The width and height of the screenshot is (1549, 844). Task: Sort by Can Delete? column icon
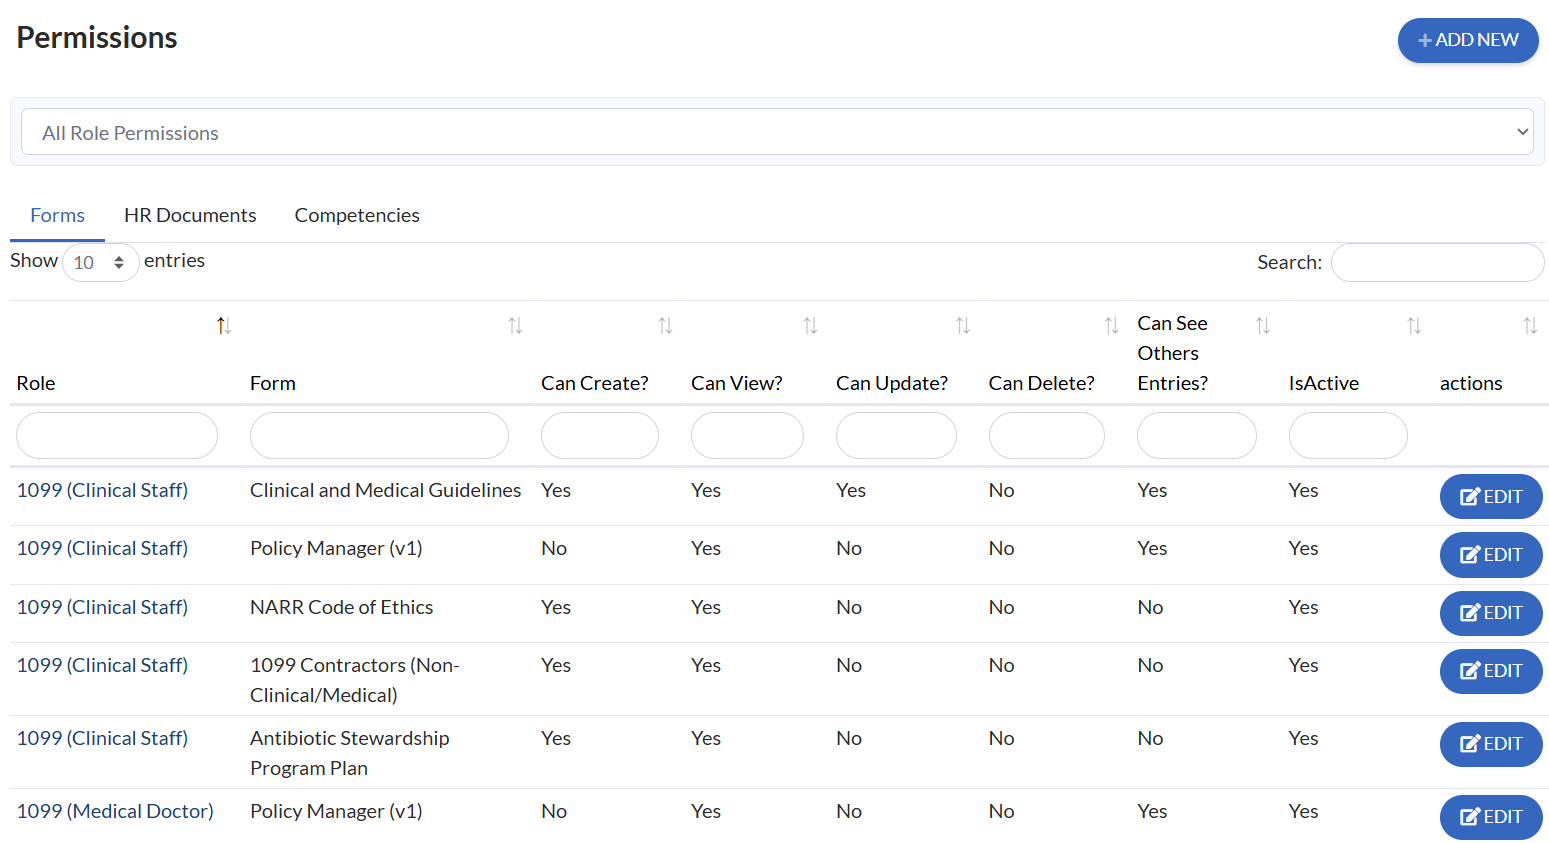[x=1111, y=326]
